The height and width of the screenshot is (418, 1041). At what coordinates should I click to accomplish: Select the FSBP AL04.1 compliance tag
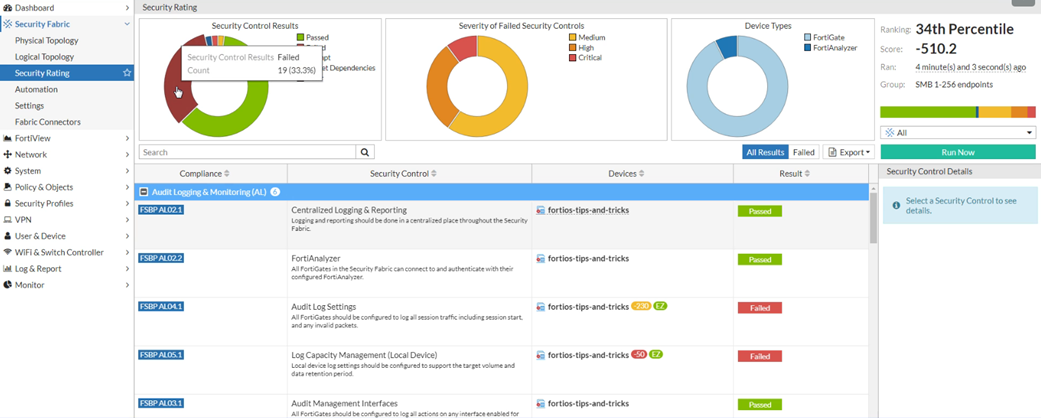coord(161,306)
